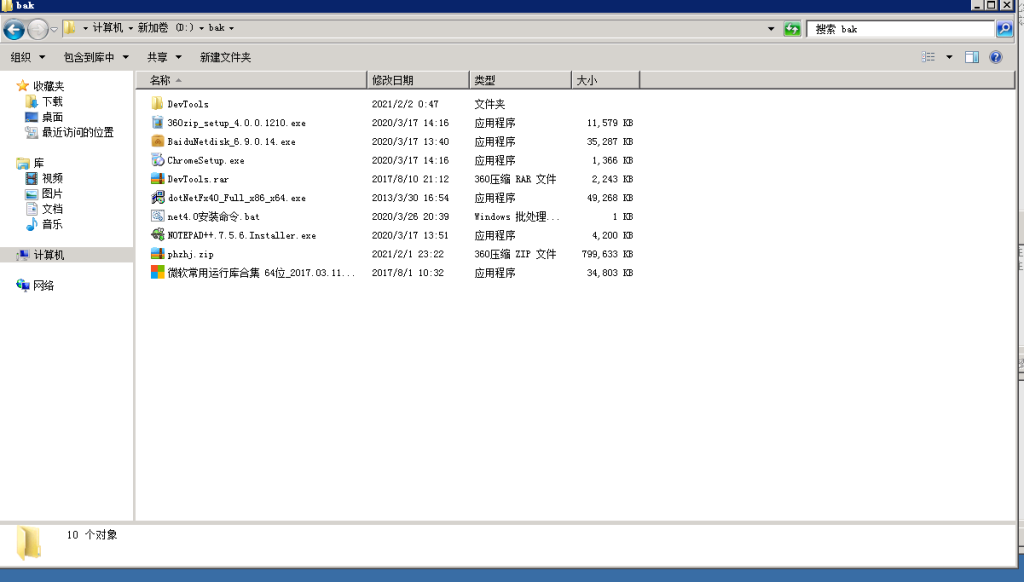Toggle the preview pane icon

[972, 57]
